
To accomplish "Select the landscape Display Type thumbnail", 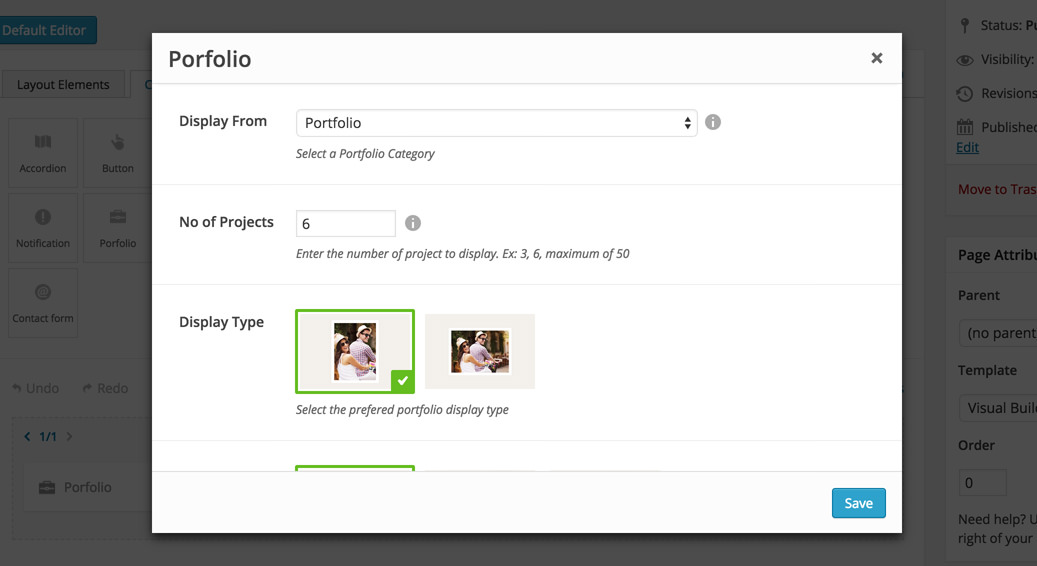I will (479, 351).
